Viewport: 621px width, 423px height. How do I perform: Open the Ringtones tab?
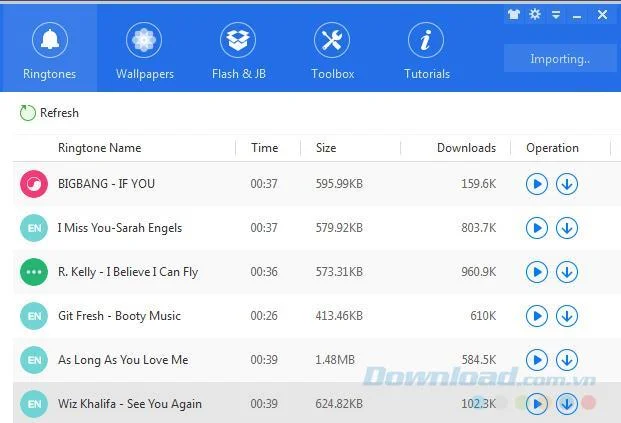click(x=49, y=49)
